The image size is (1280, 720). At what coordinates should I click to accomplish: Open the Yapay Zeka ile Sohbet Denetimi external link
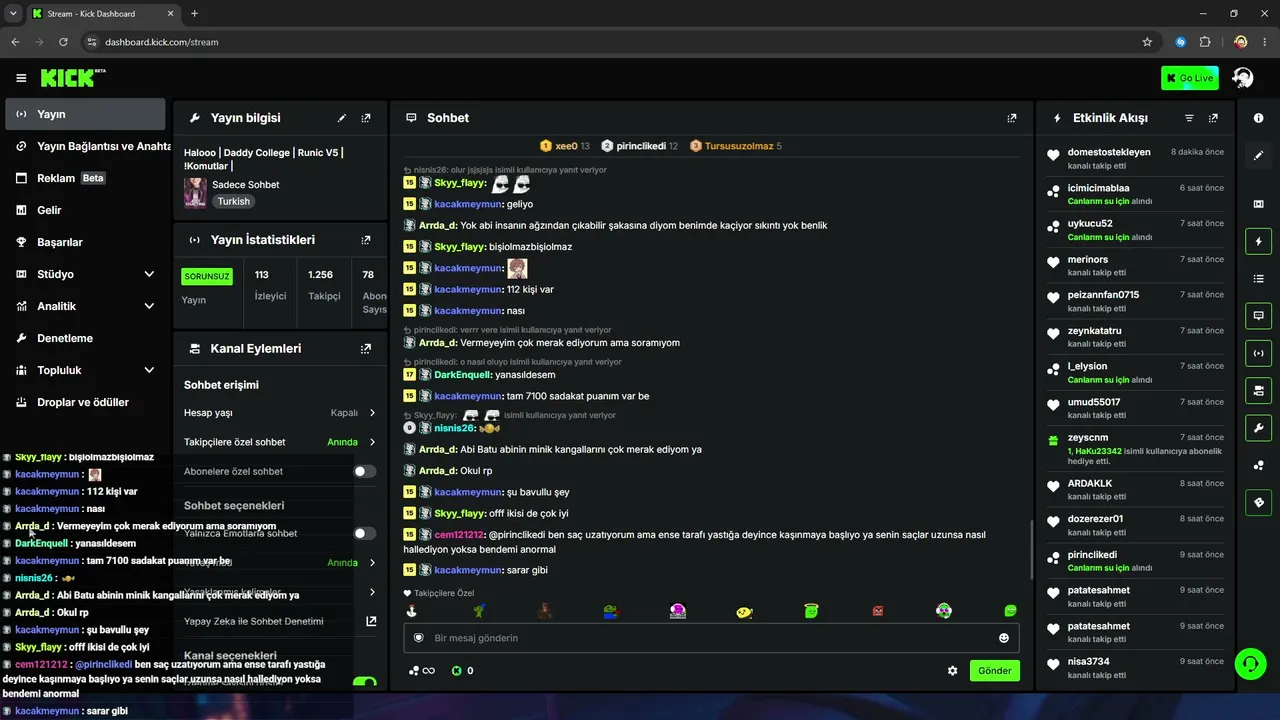[x=371, y=621]
